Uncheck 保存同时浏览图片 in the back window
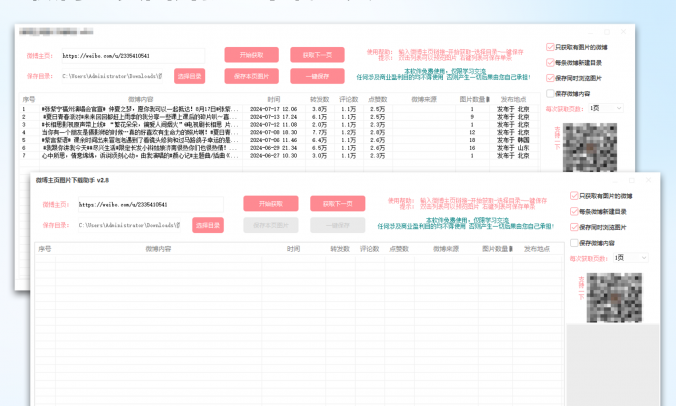The height and width of the screenshot is (406, 676). click(551, 77)
